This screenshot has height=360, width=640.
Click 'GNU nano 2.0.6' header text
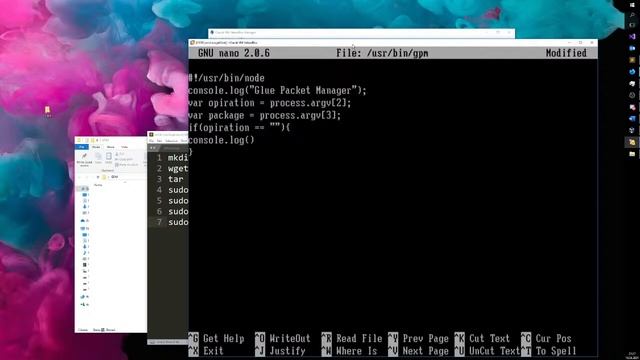[x=234, y=53]
